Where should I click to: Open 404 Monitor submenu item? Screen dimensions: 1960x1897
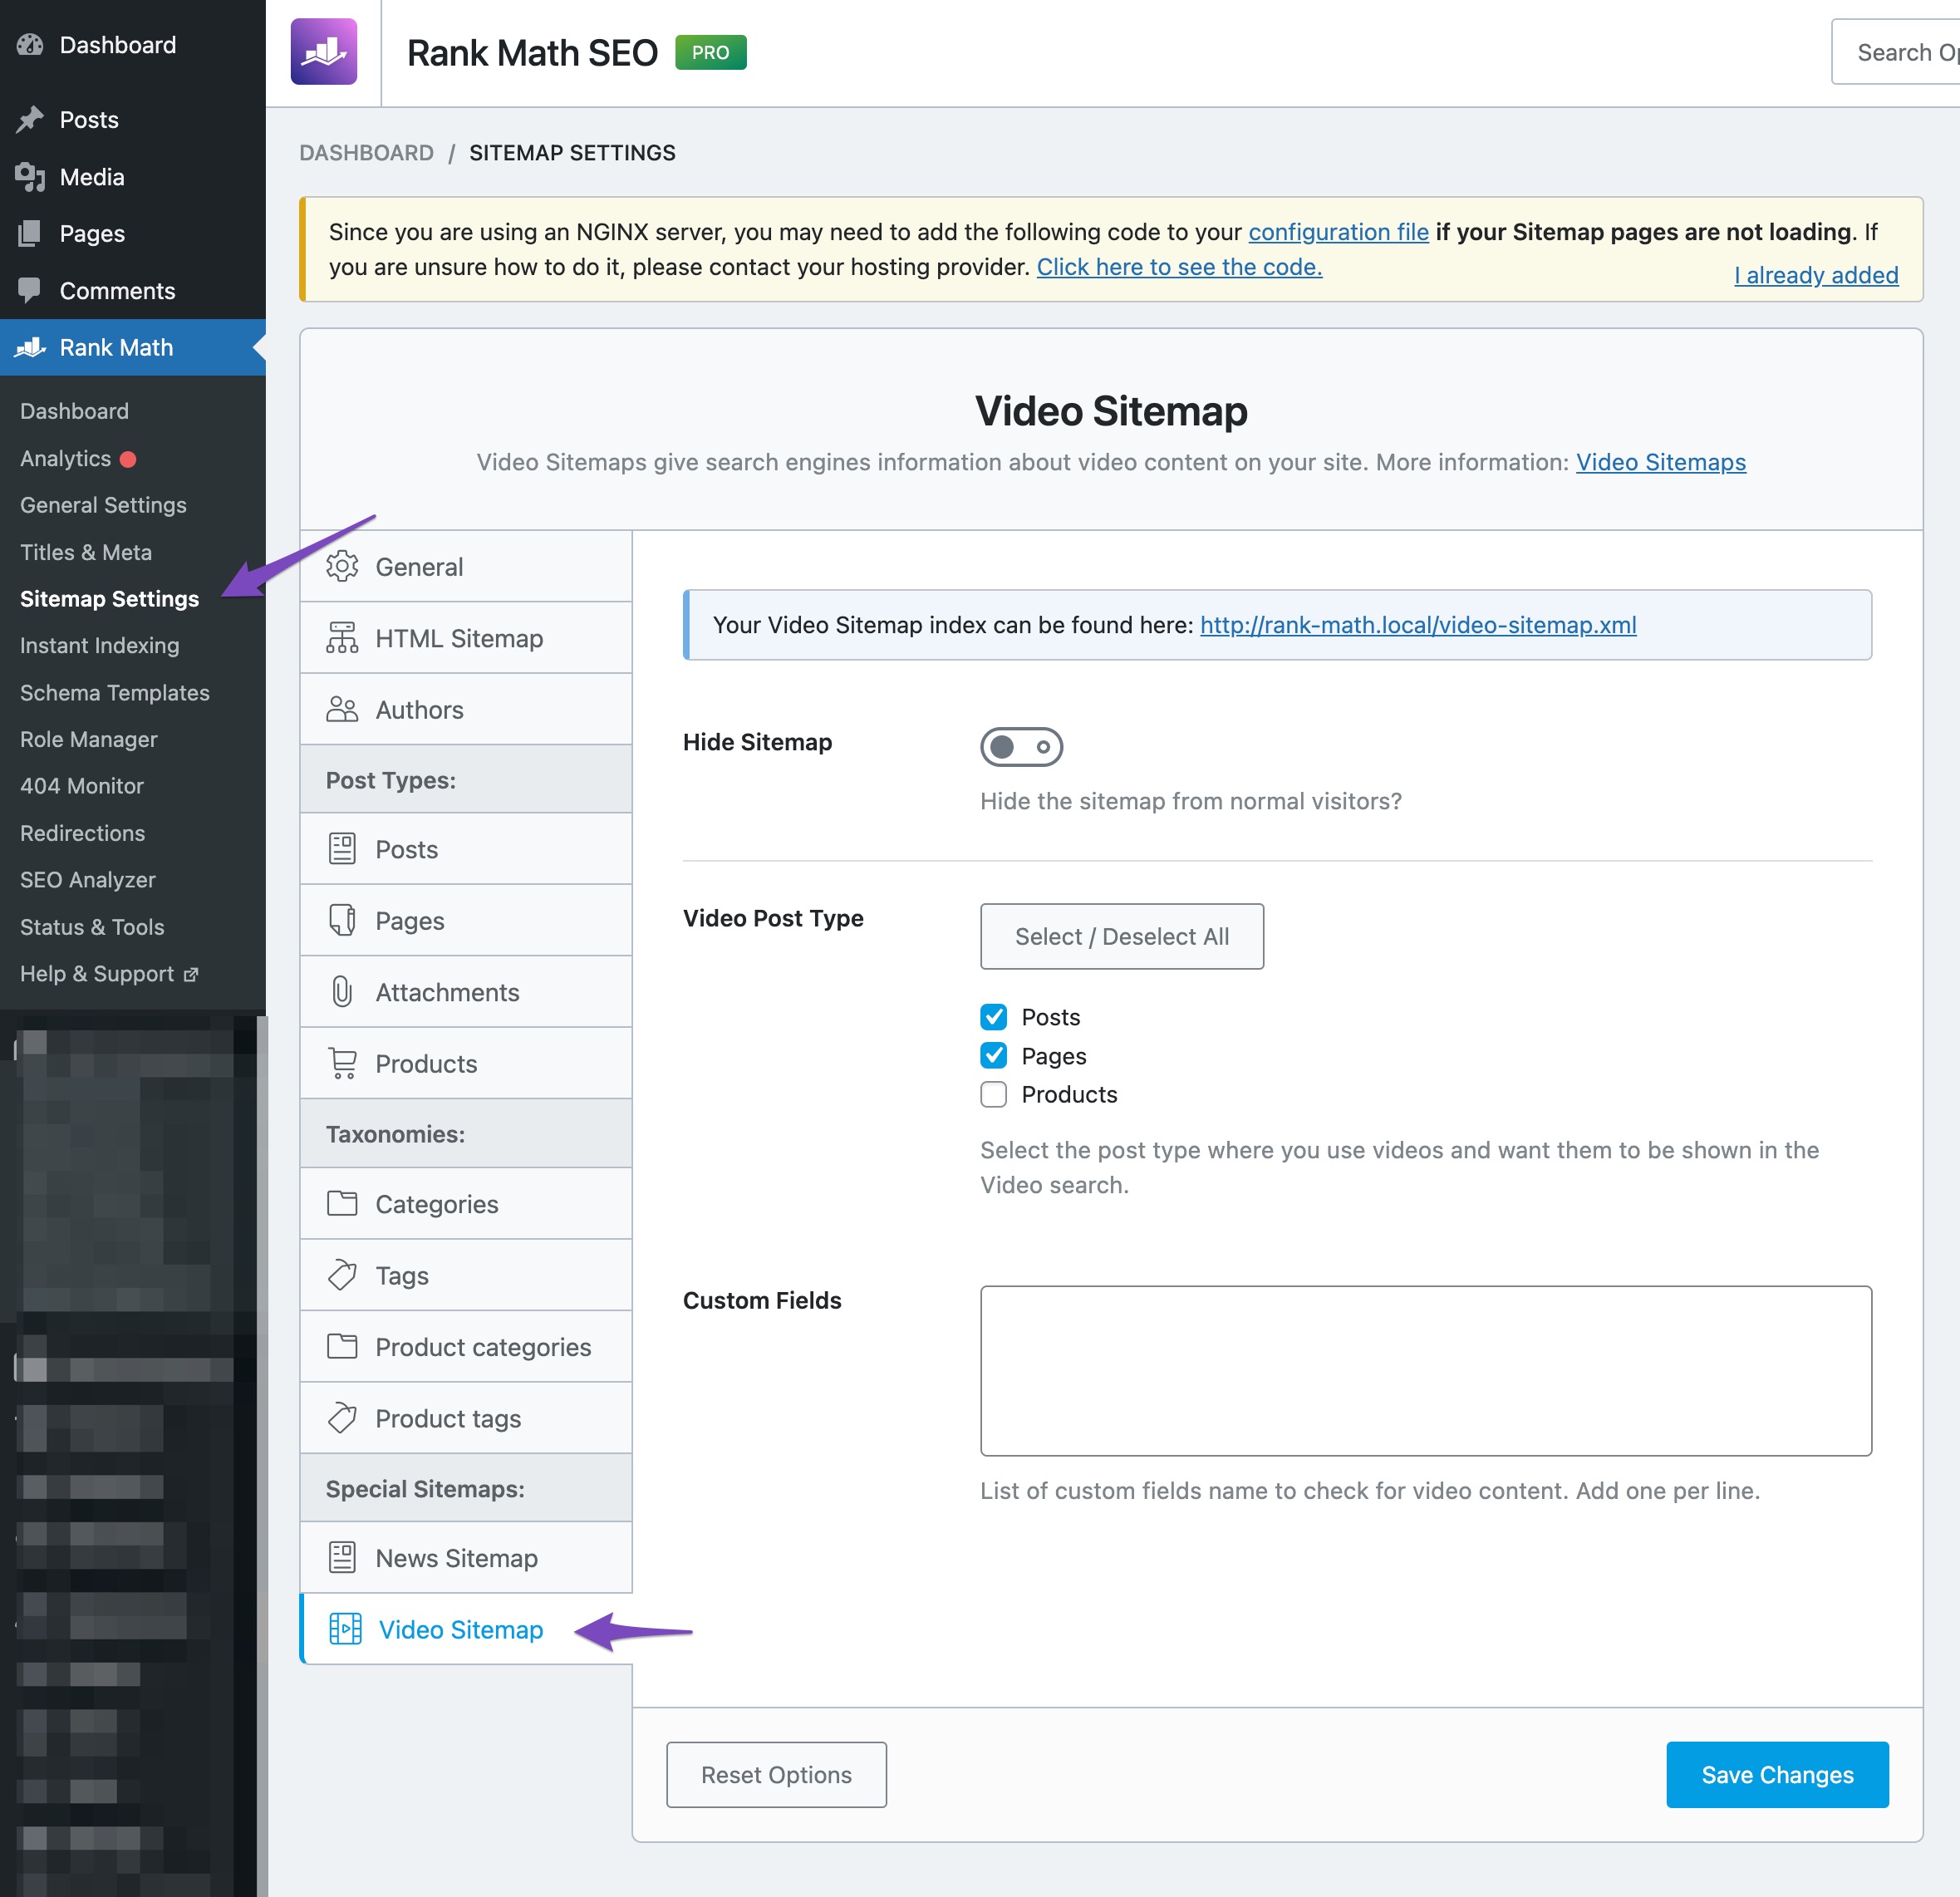click(82, 786)
